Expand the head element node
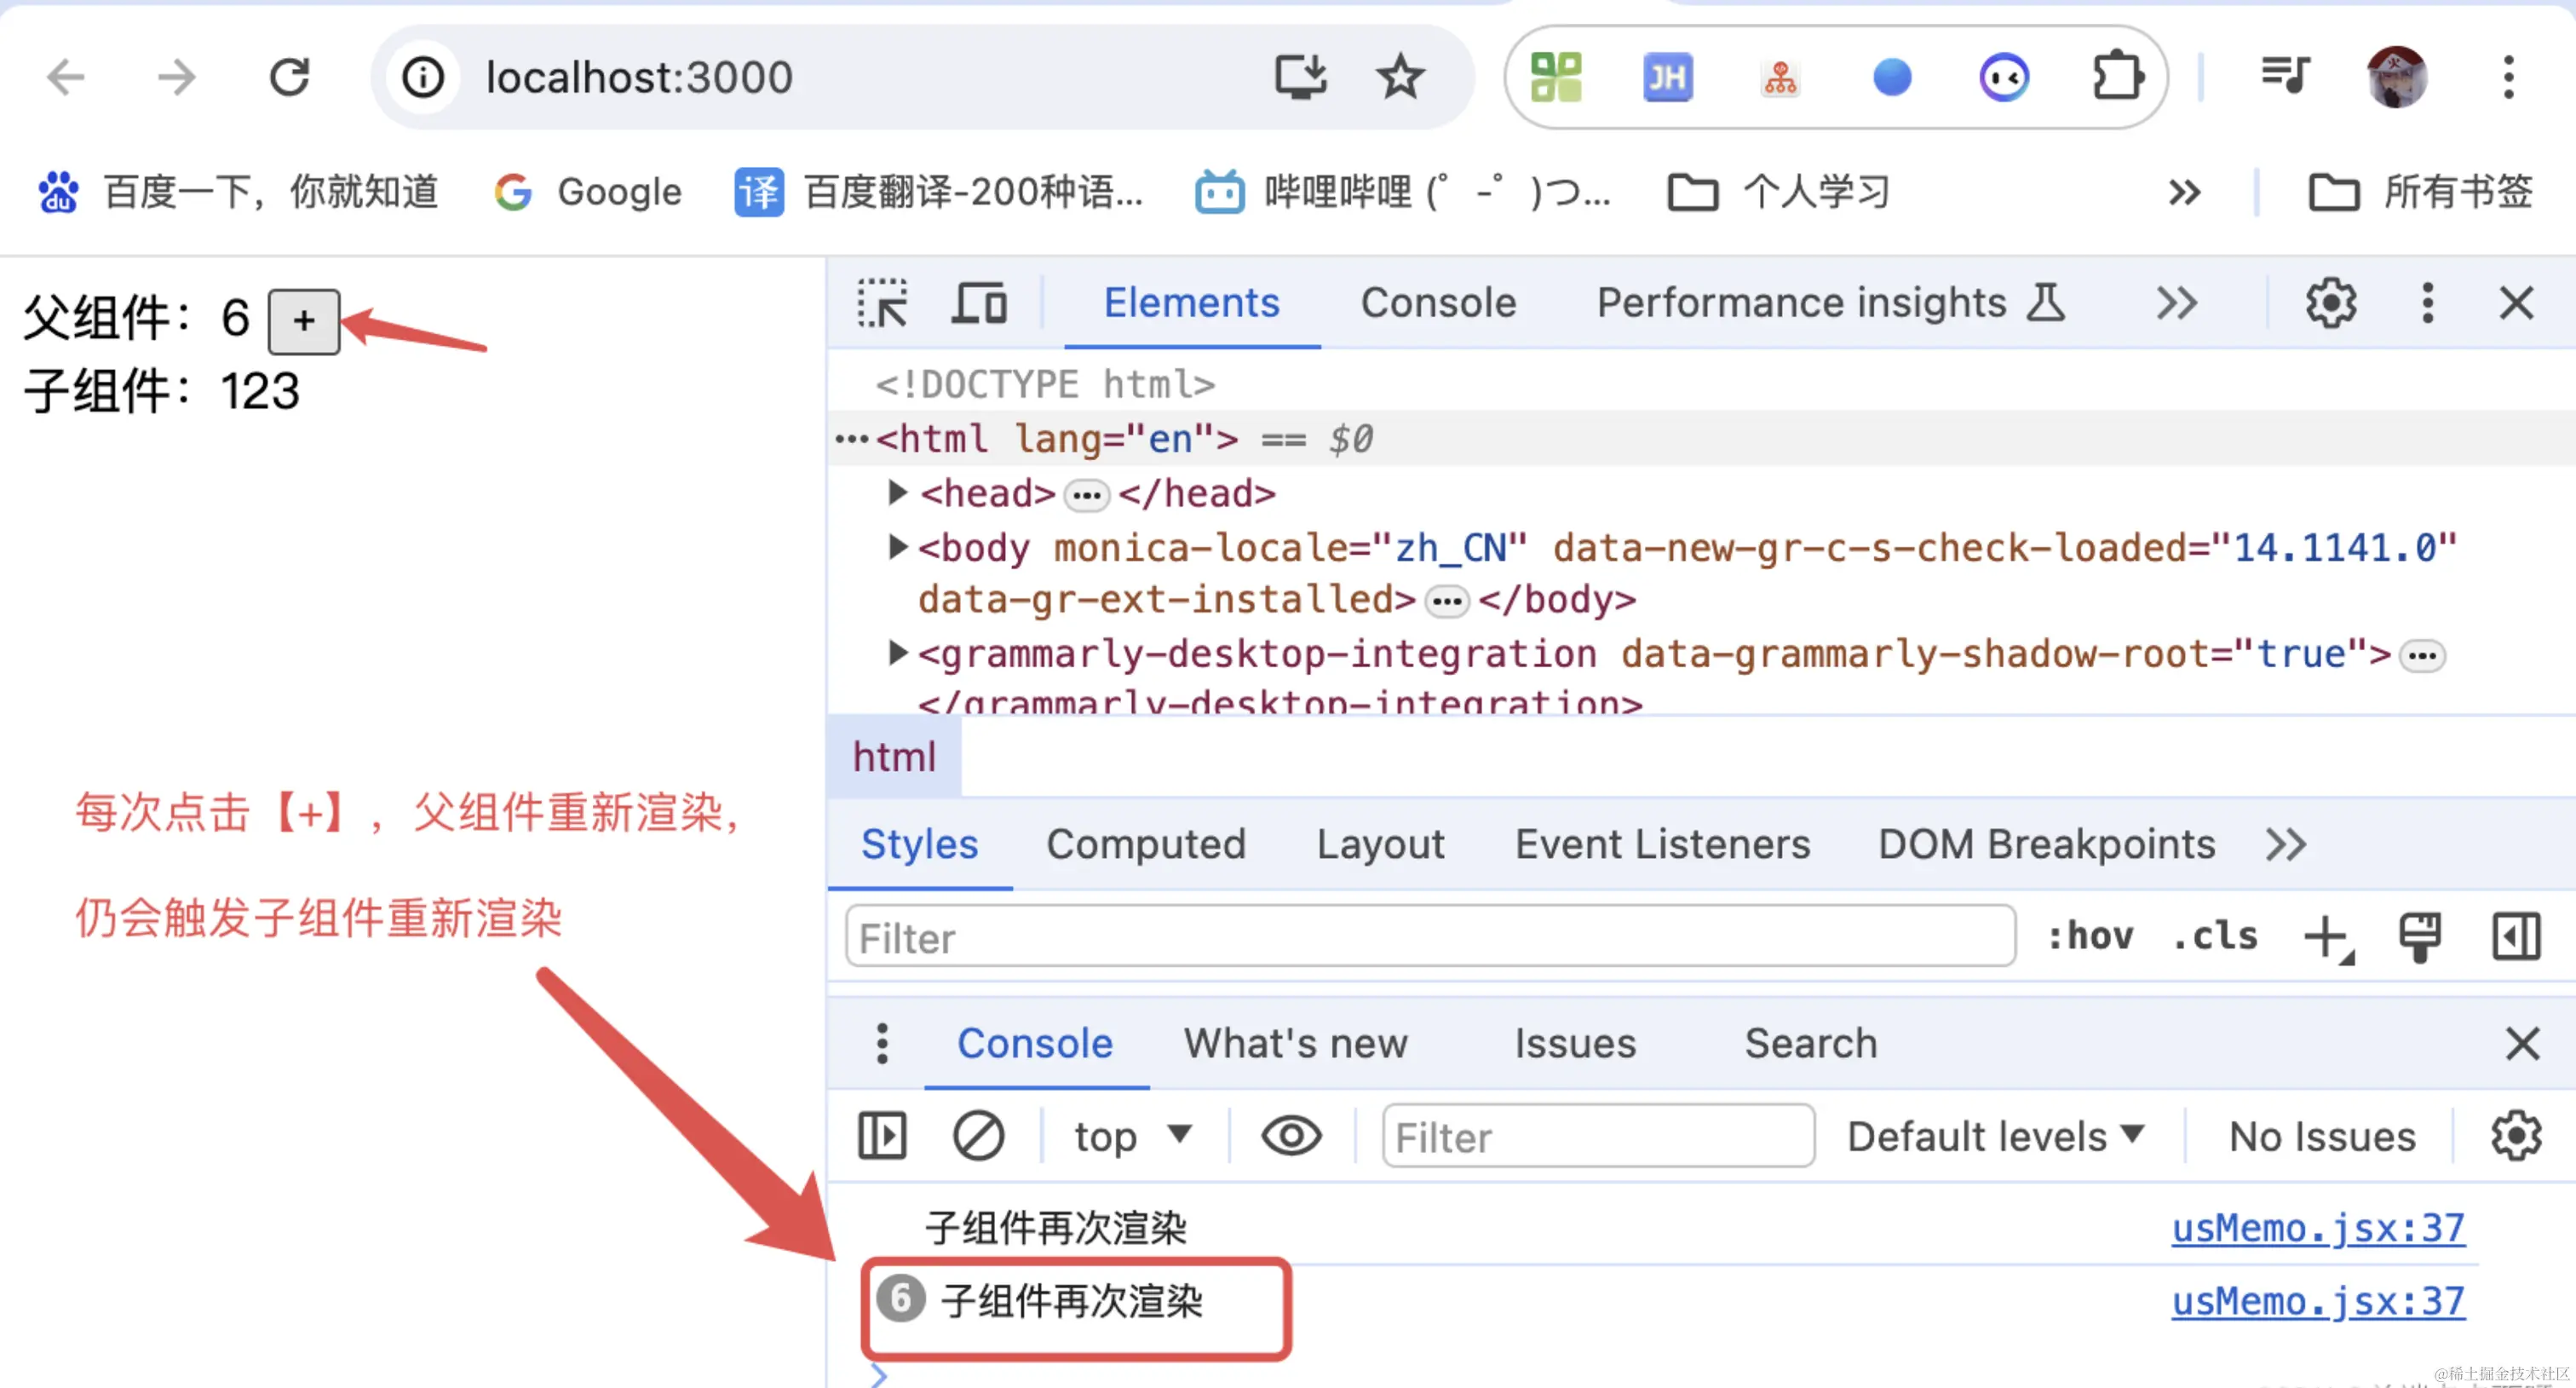2576x1388 pixels. (x=897, y=492)
